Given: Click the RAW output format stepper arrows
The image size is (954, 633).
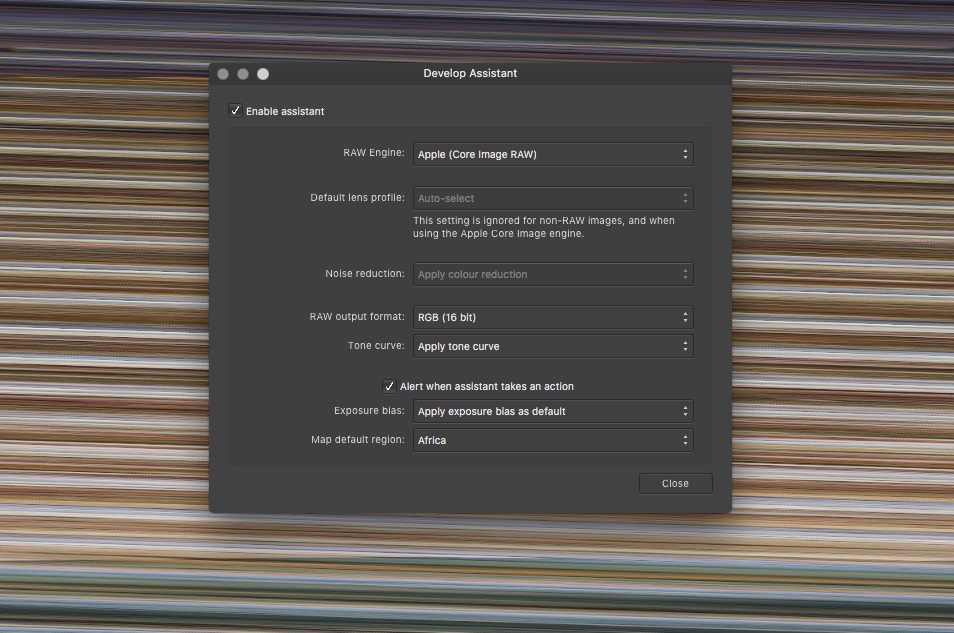Looking at the screenshot, I should pyautogui.click(x=686, y=317).
